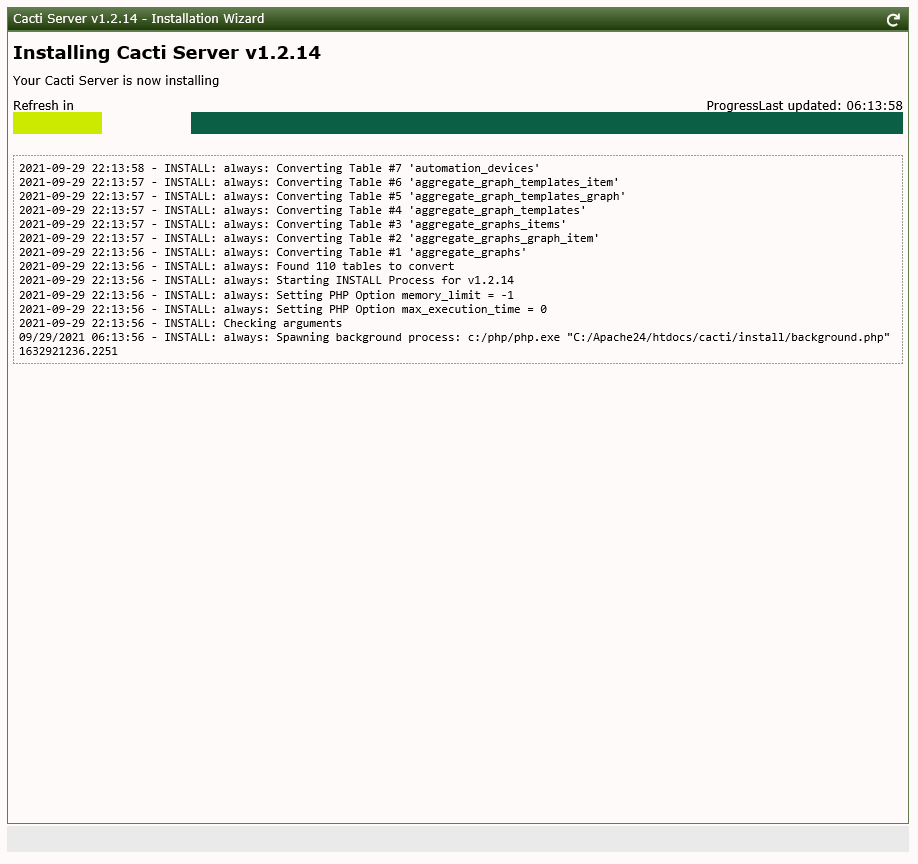This screenshot has height=864, width=918.
Task: Click the 'Your Cacti Server is now installing' text
Action: tap(116, 81)
